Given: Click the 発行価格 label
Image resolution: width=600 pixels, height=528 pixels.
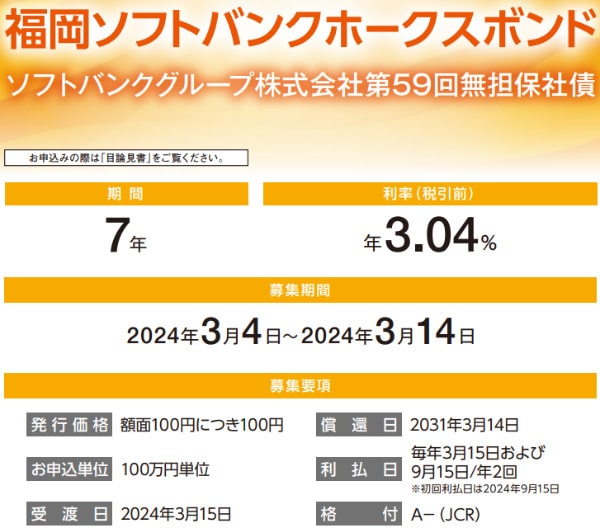Looking at the screenshot, I should tap(69, 425).
